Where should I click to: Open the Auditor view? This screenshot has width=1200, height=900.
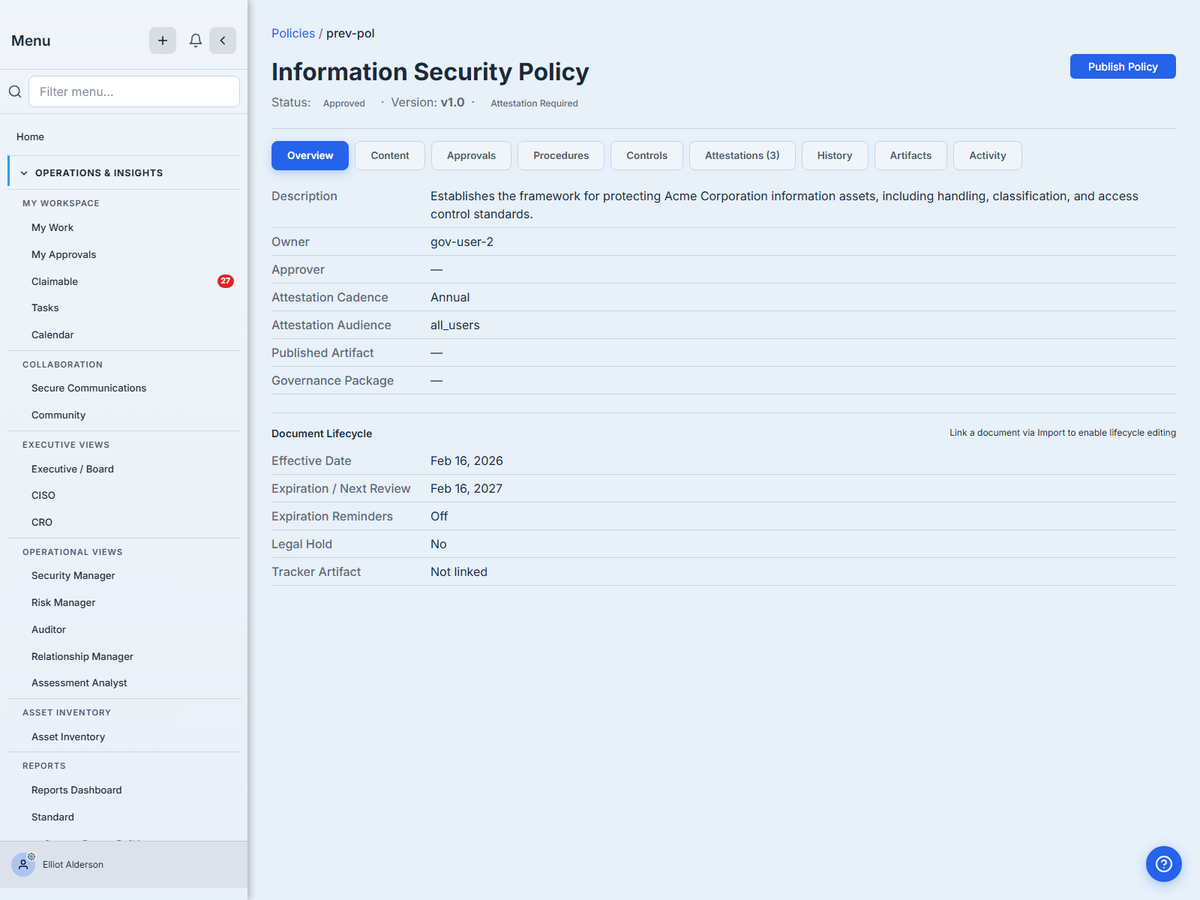click(x=48, y=630)
